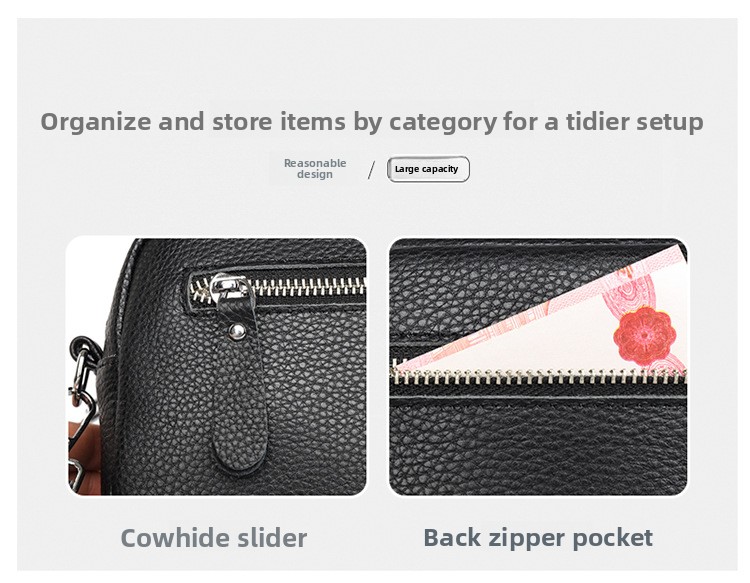750x583 pixels.
Task: Click the silver zipper pull on the left photo
Action: (x=229, y=287)
